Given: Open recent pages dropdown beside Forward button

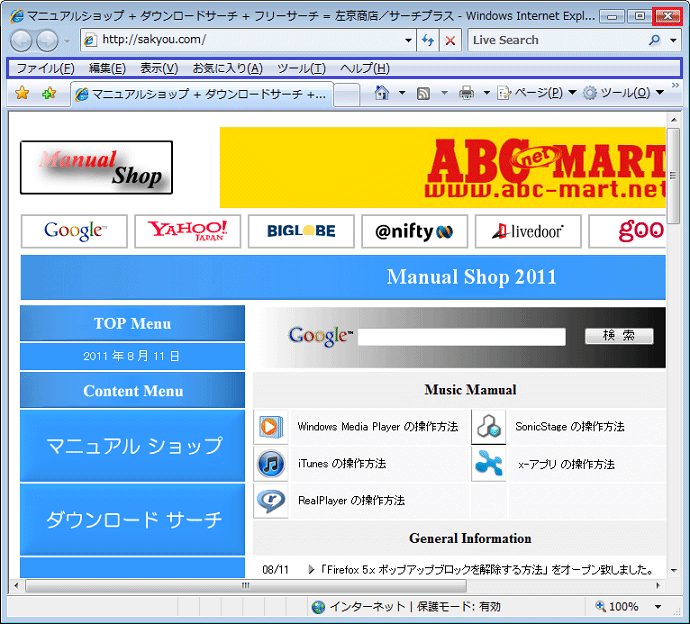Looking at the screenshot, I should pos(67,41).
